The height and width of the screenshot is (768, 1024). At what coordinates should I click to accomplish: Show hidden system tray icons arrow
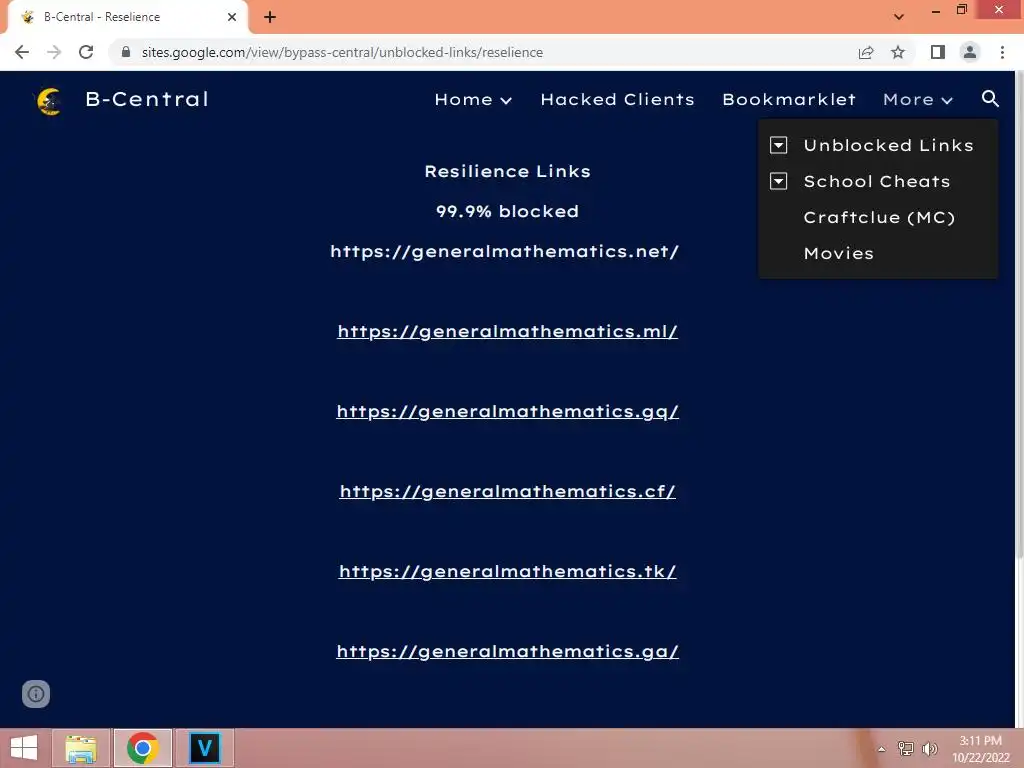point(882,749)
